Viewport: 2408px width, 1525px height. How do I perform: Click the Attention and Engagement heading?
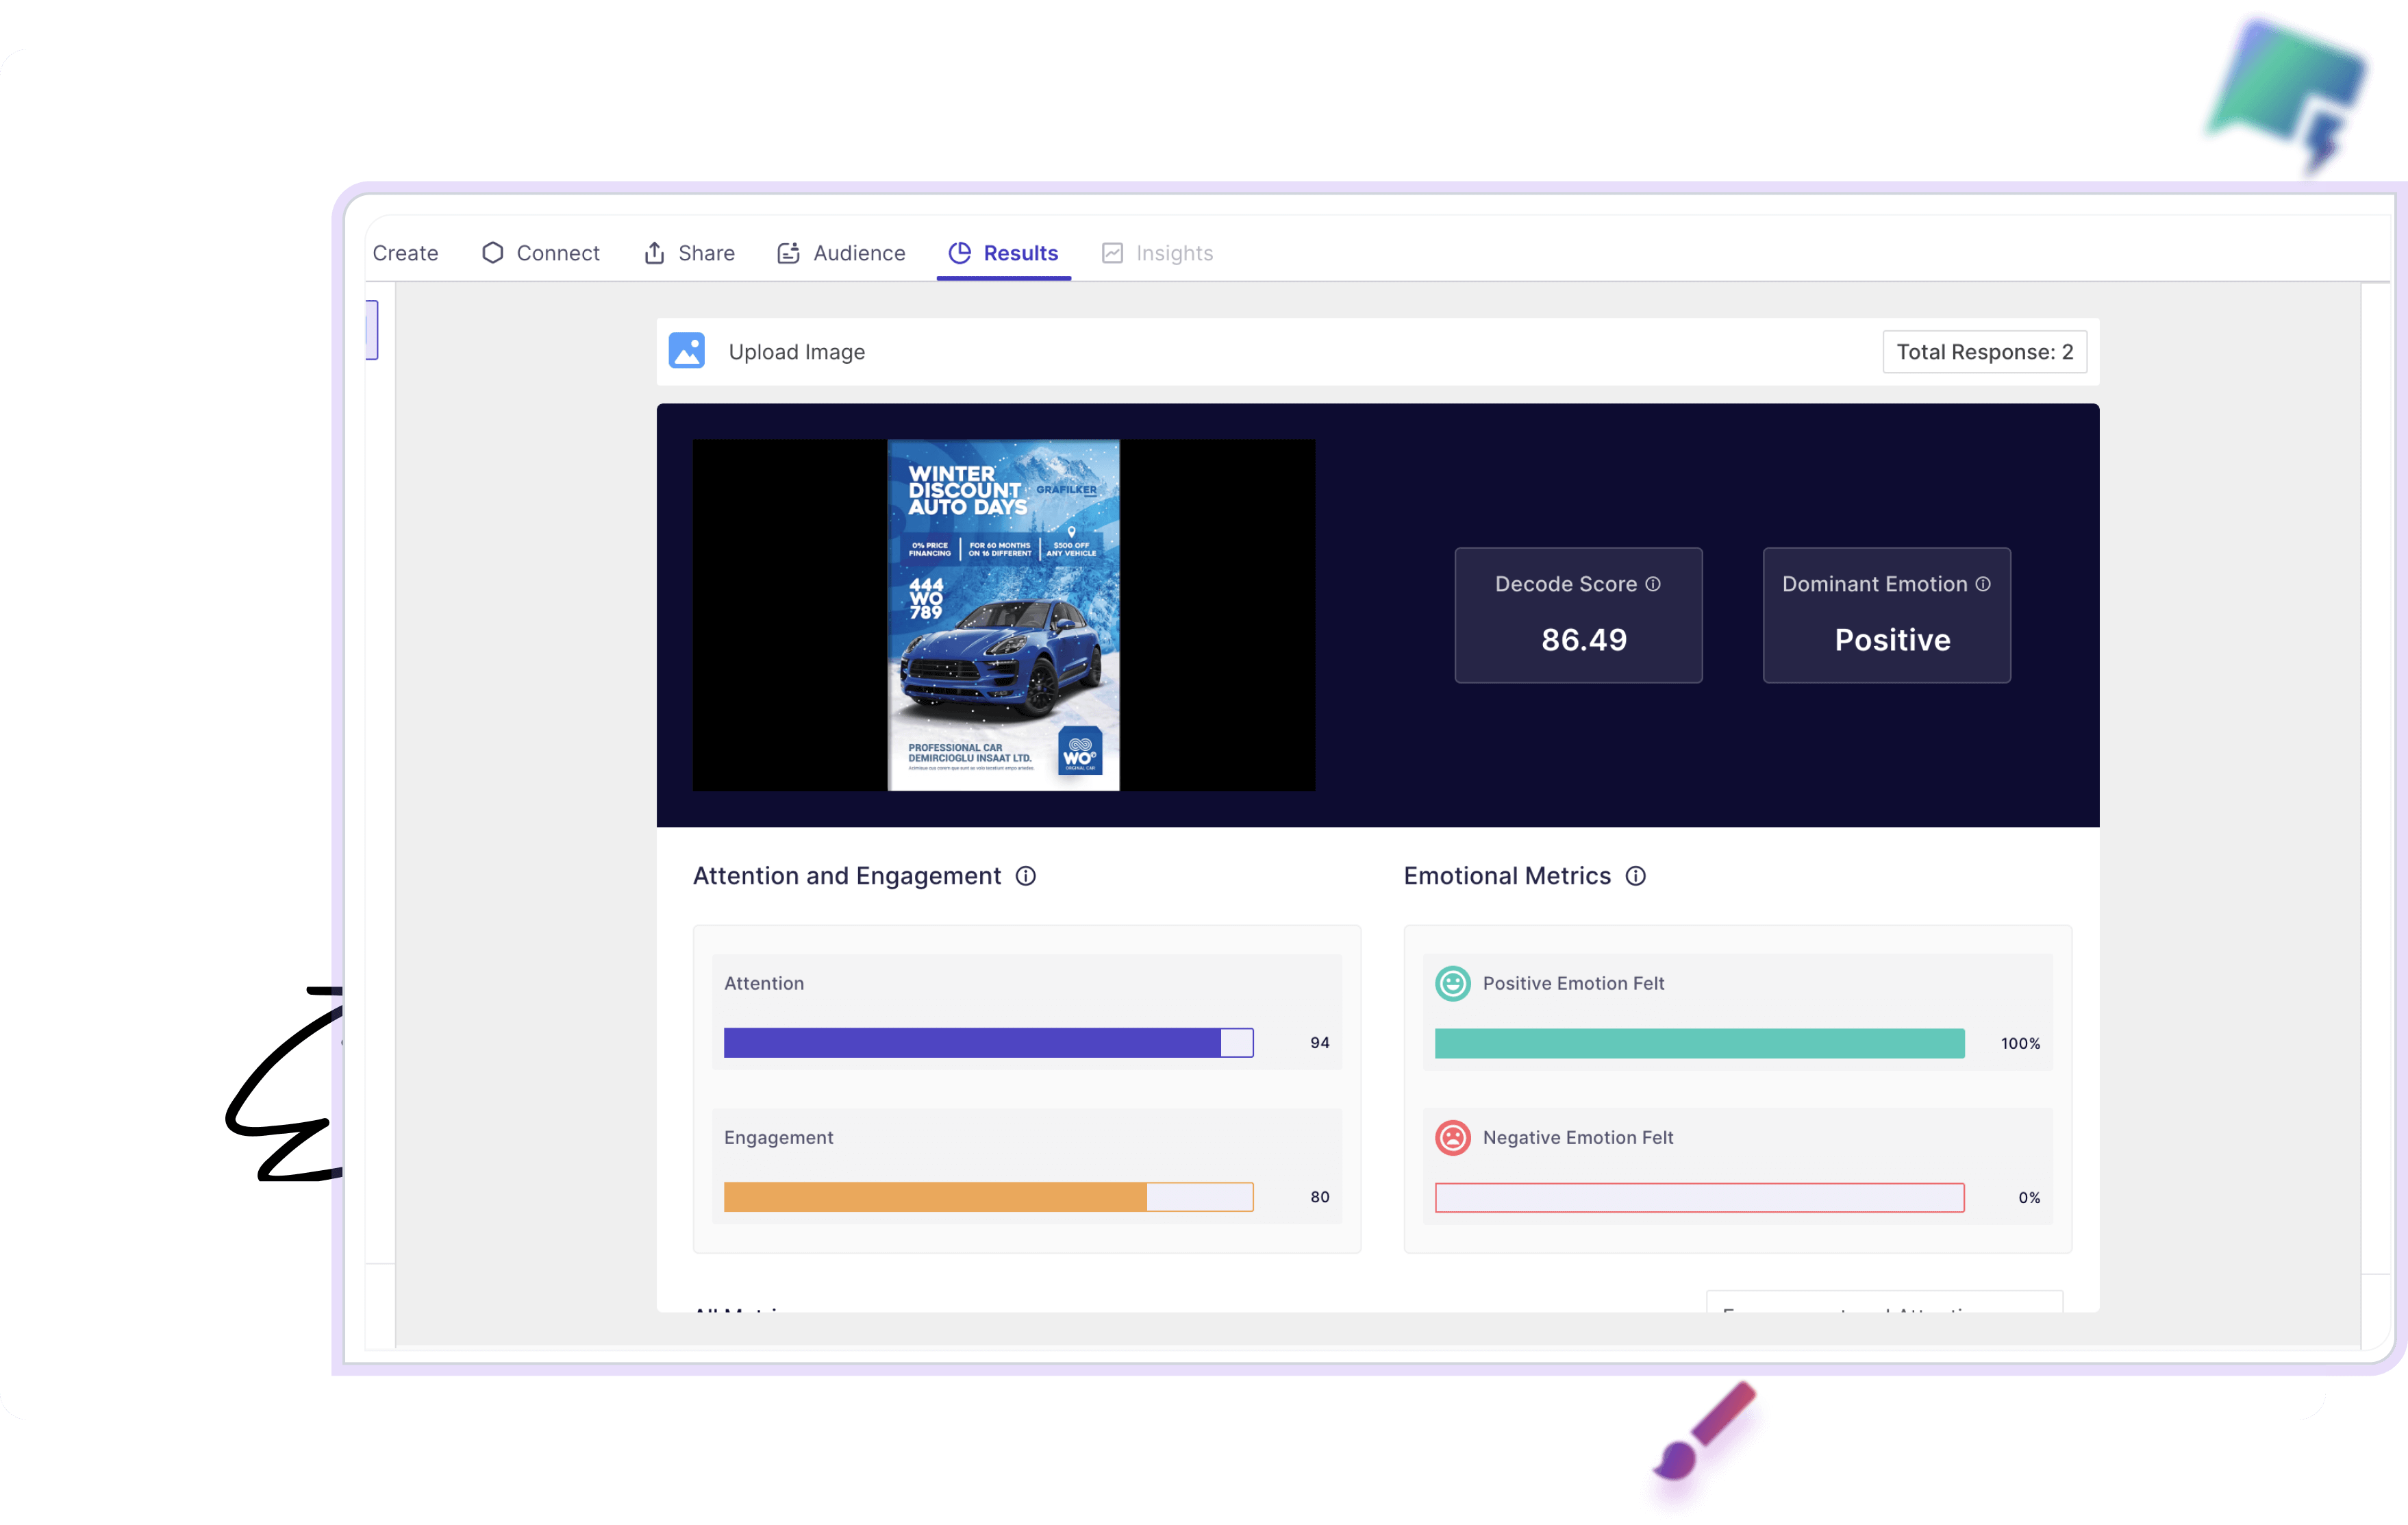[846, 876]
